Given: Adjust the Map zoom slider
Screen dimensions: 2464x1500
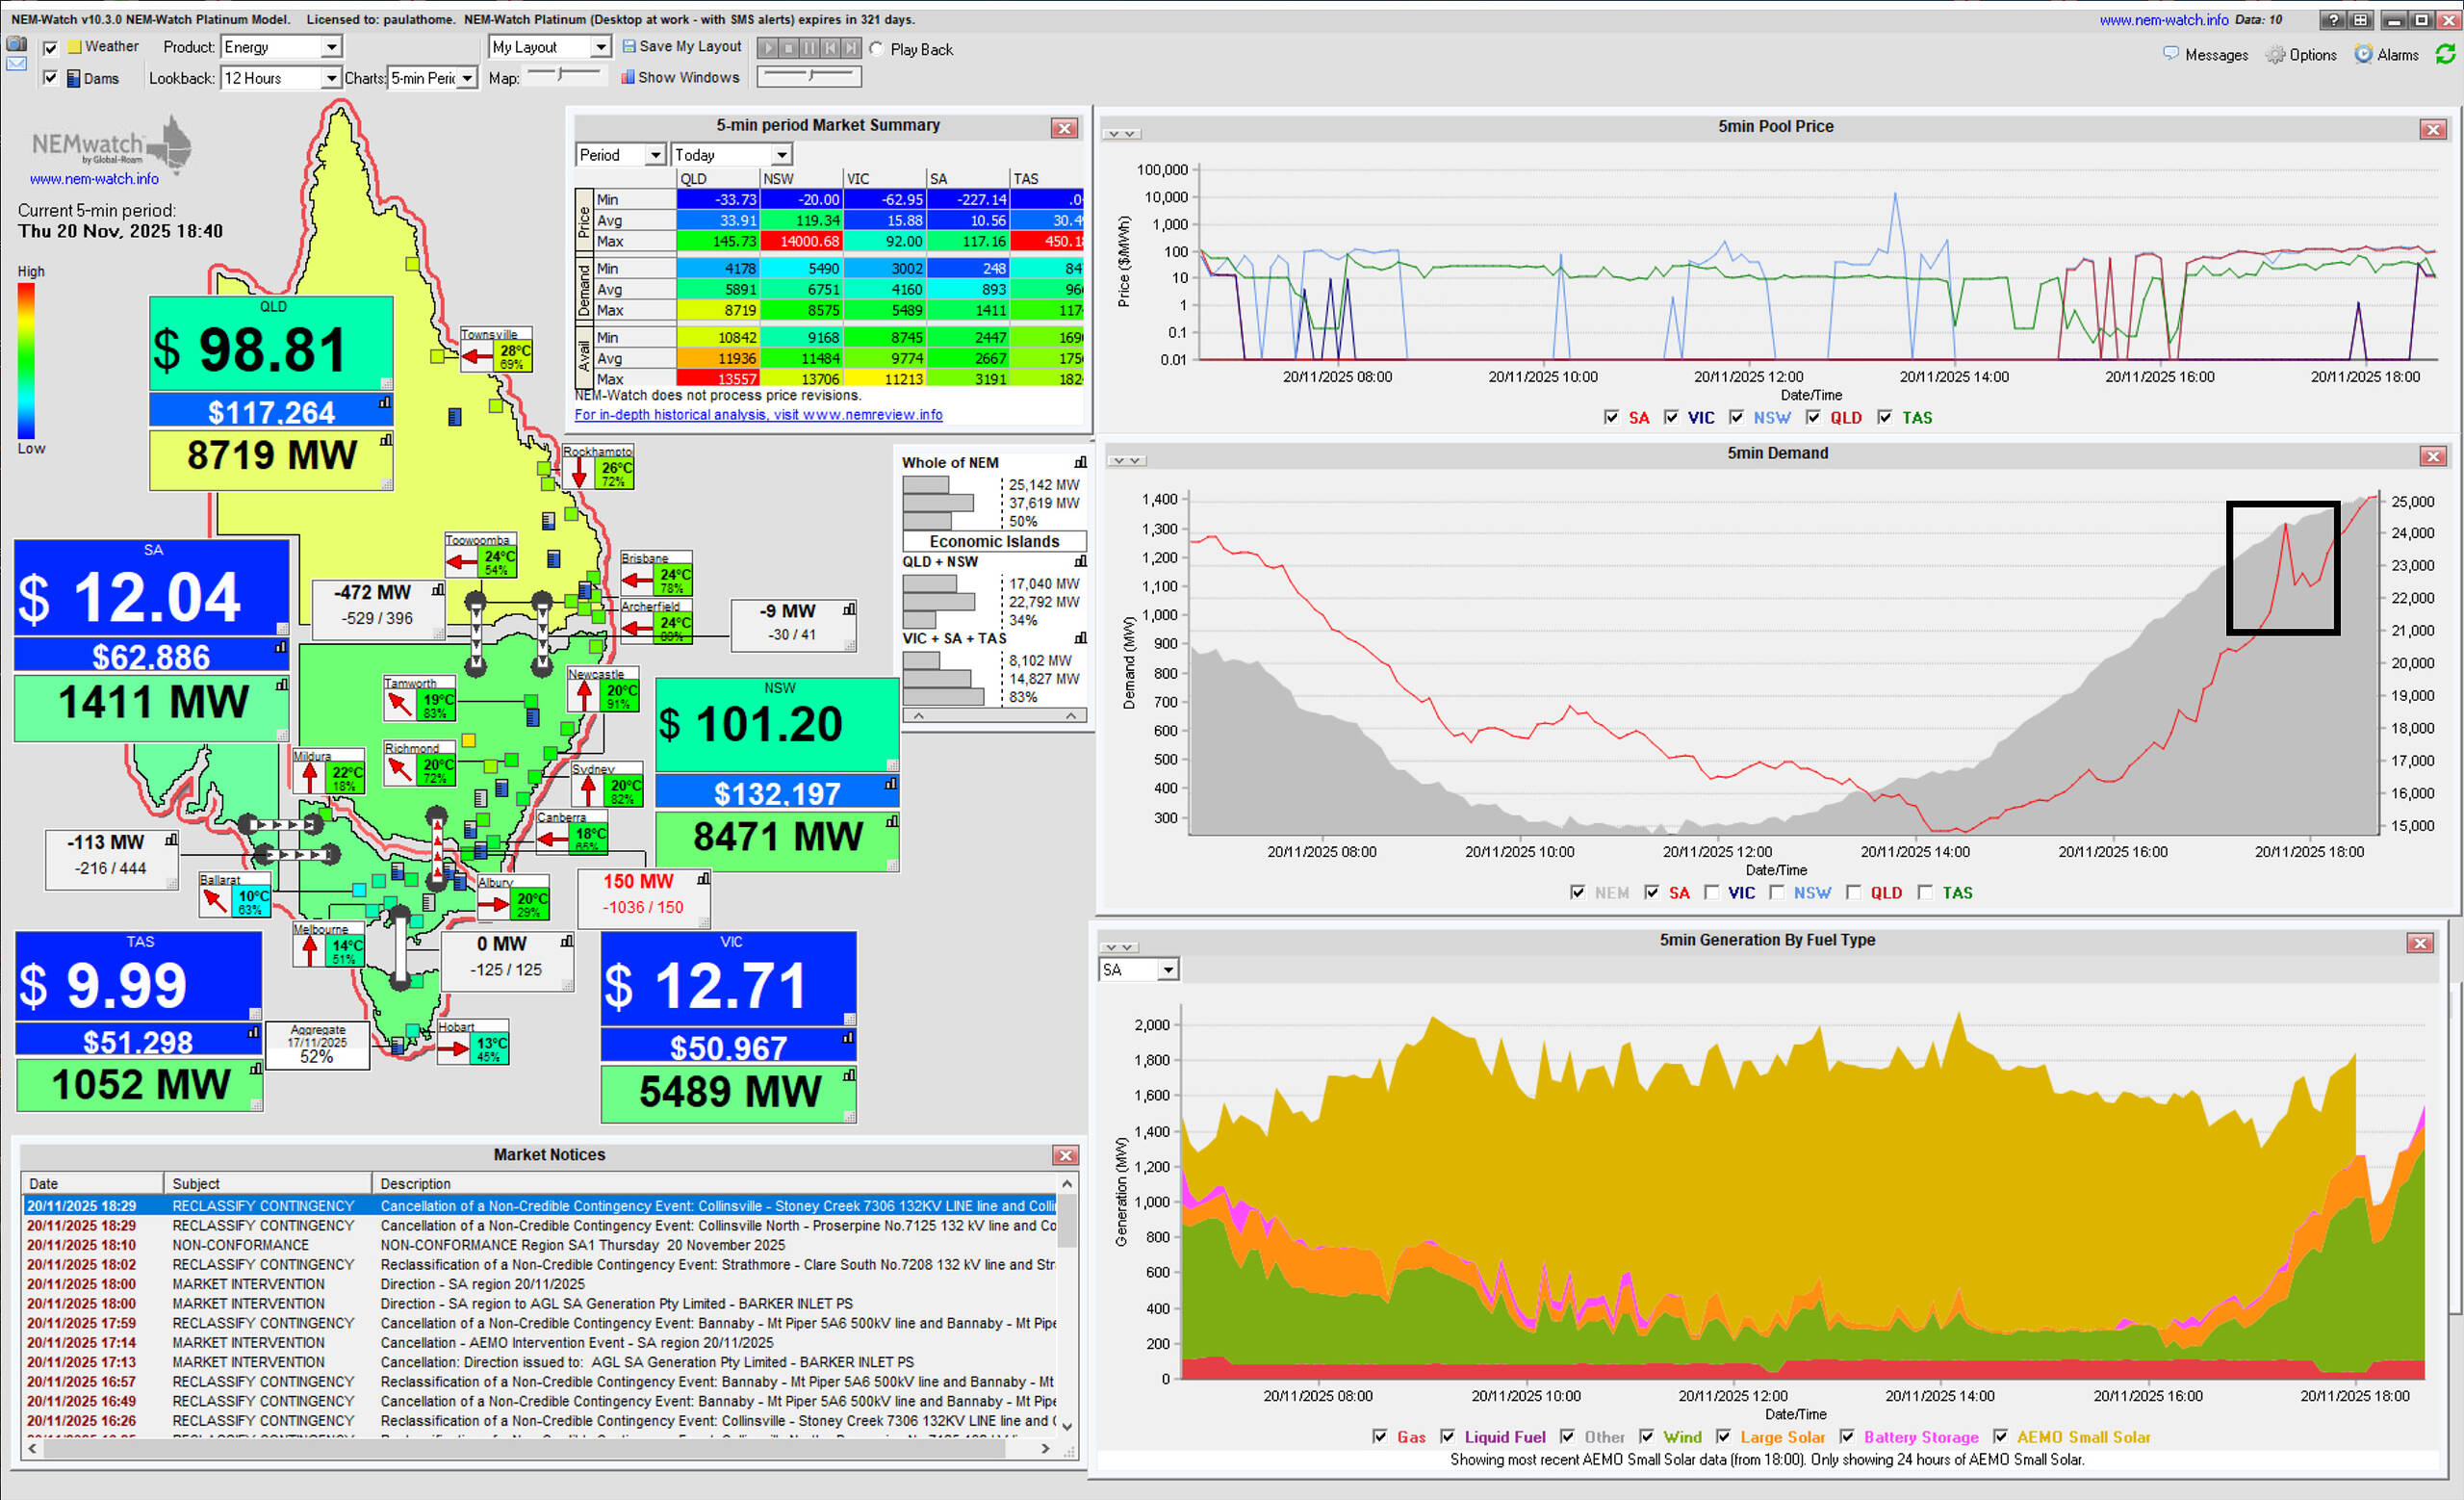Looking at the screenshot, I should tap(561, 74).
